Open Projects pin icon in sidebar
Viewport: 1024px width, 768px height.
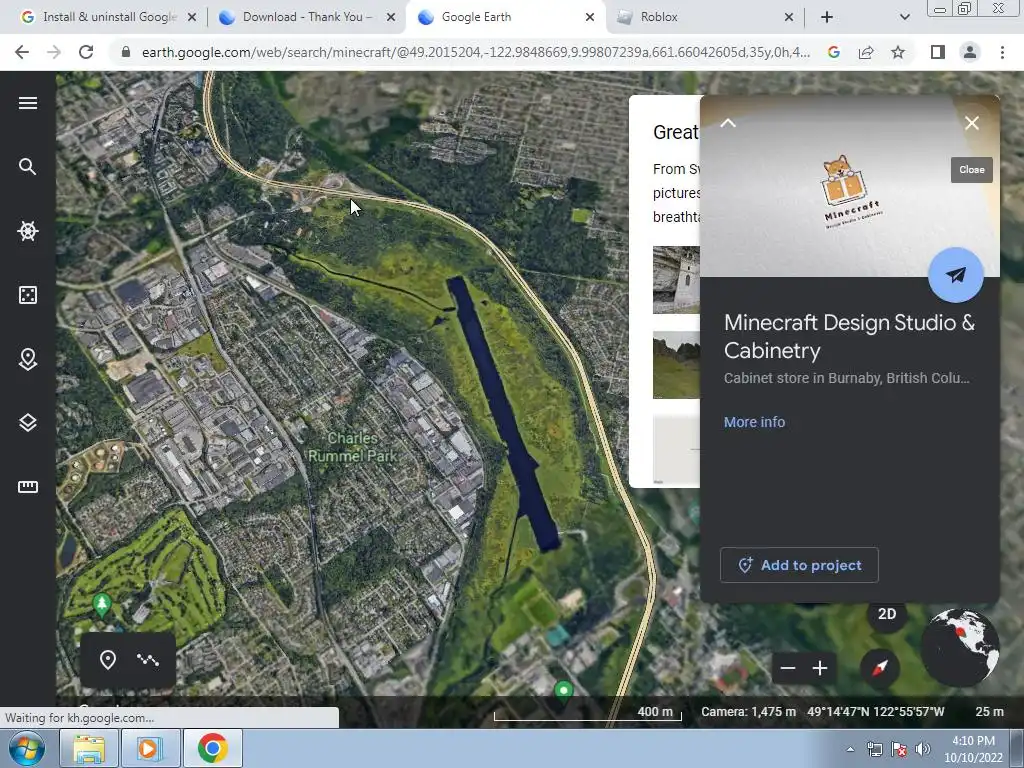pos(27,359)
